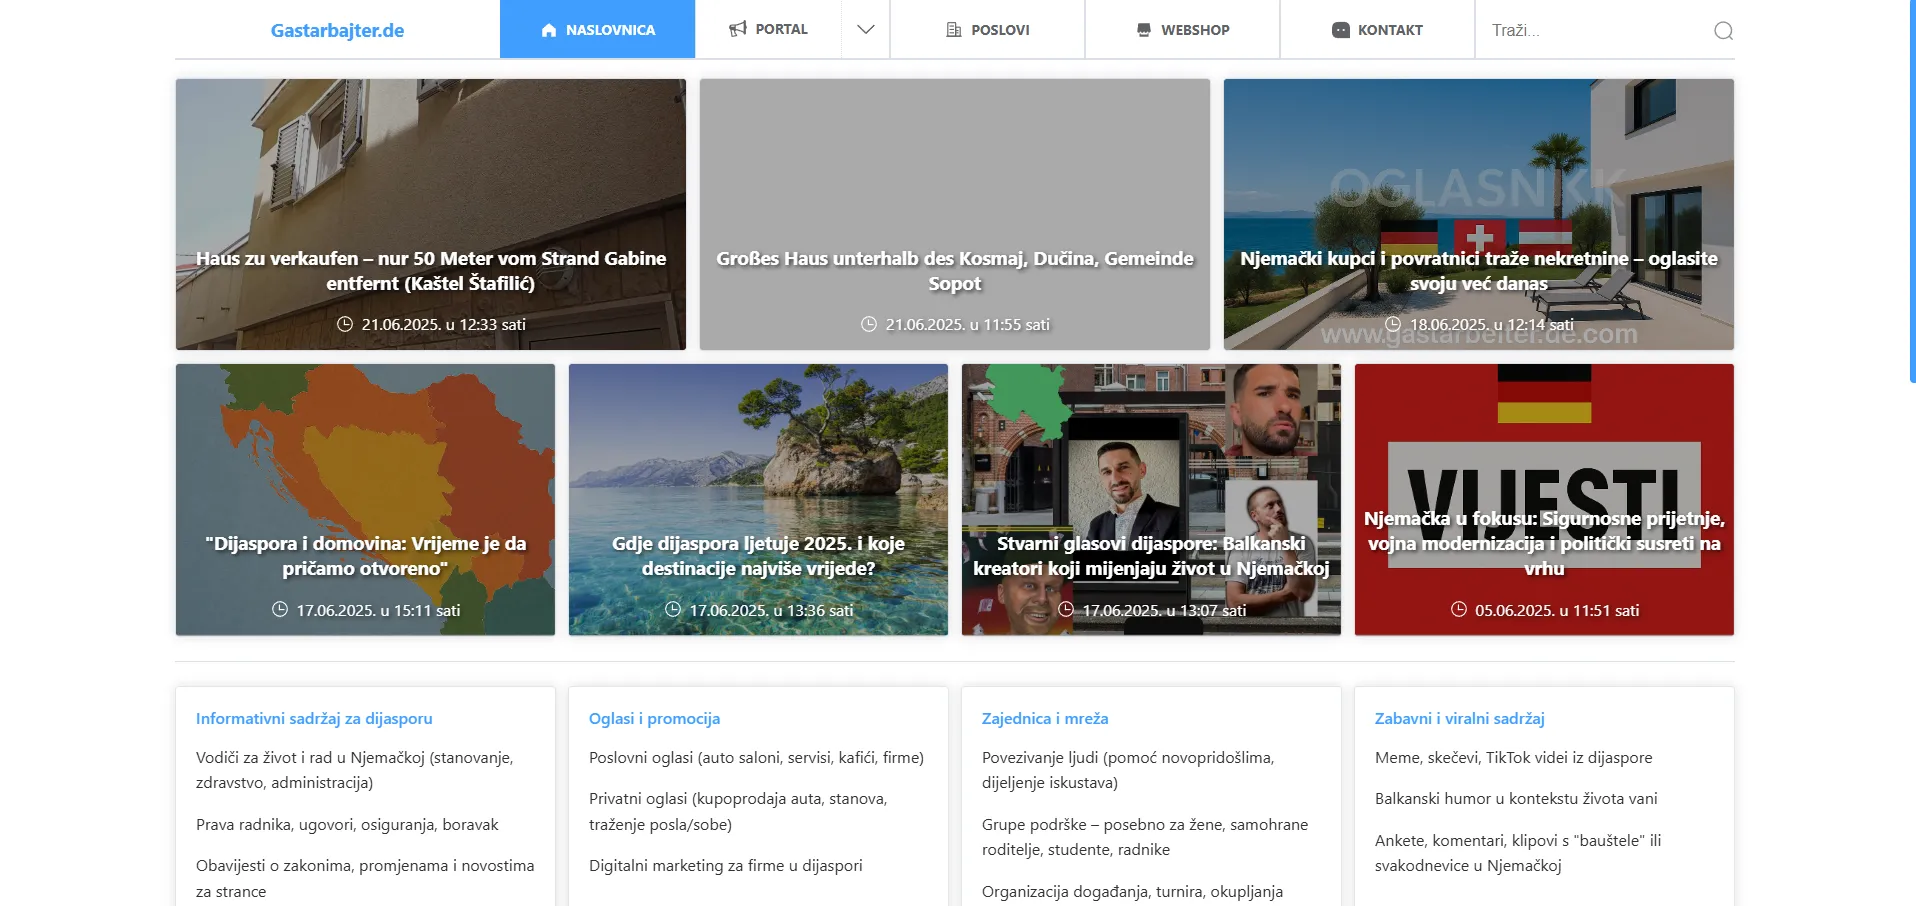Open the Kontakt page
The image size is (1916, 906).
click(x=1389, y=30)
